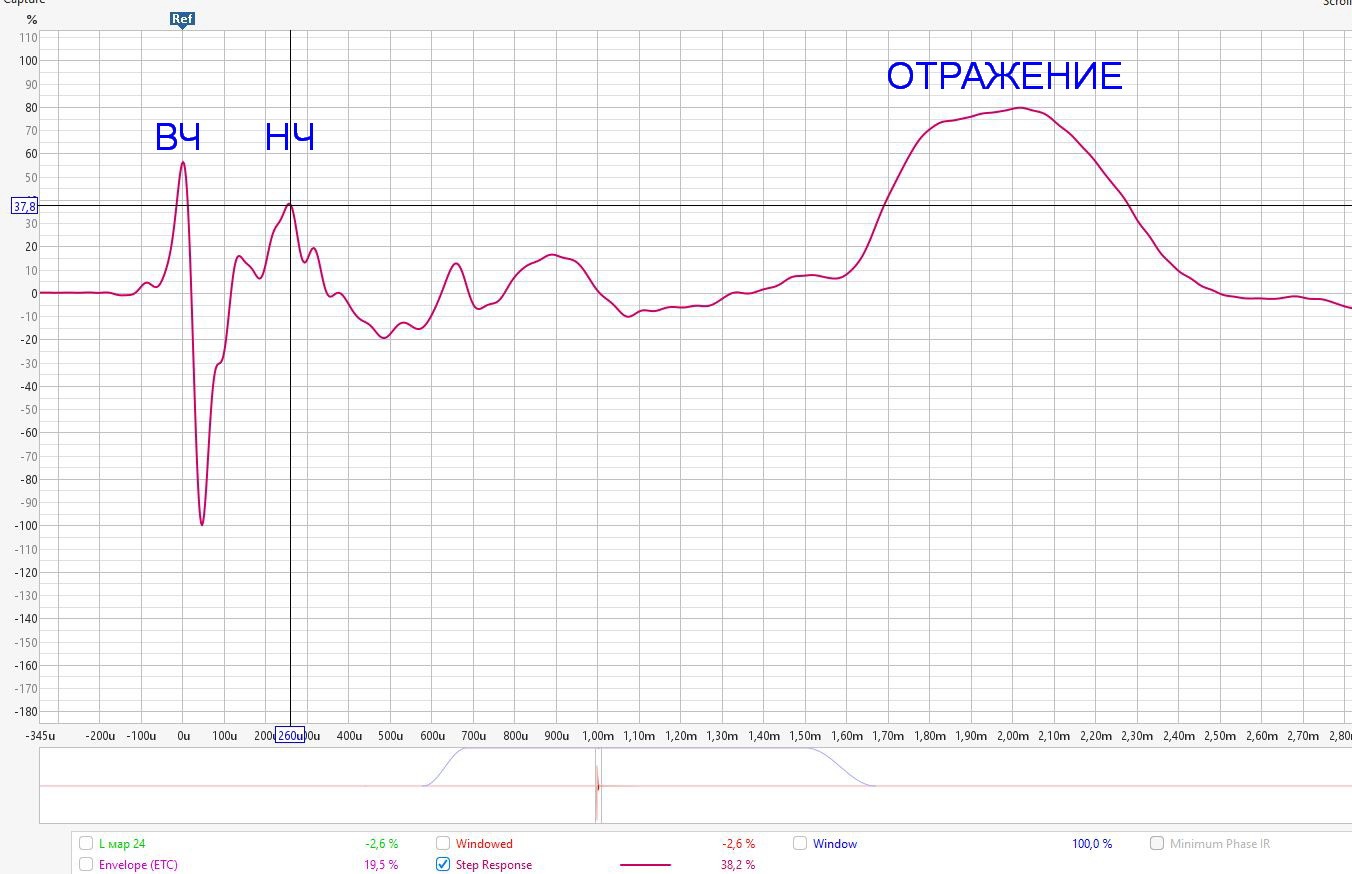
Task: Click the % Y-axis unit label
Action: pyautogui.click(x=32, y=19)
